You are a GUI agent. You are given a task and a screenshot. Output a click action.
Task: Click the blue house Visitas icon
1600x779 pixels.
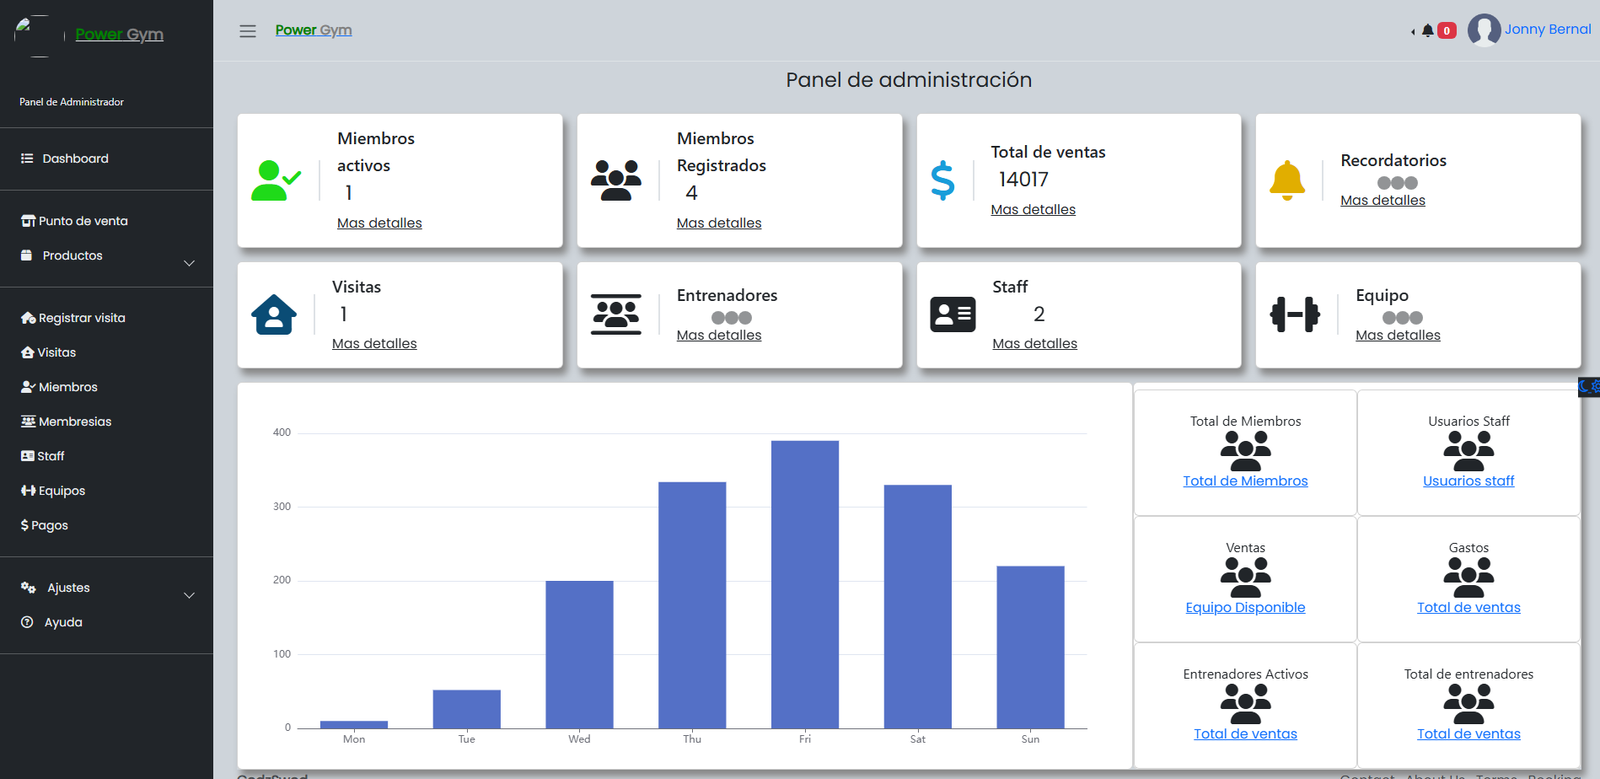pyautogui.click(x=274, y=315)
